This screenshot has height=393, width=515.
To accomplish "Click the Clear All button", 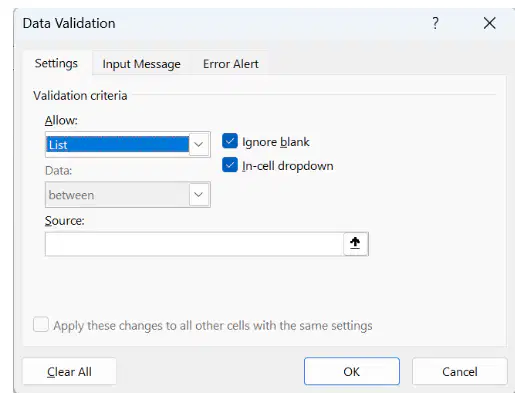I will [x=69, y=371].
